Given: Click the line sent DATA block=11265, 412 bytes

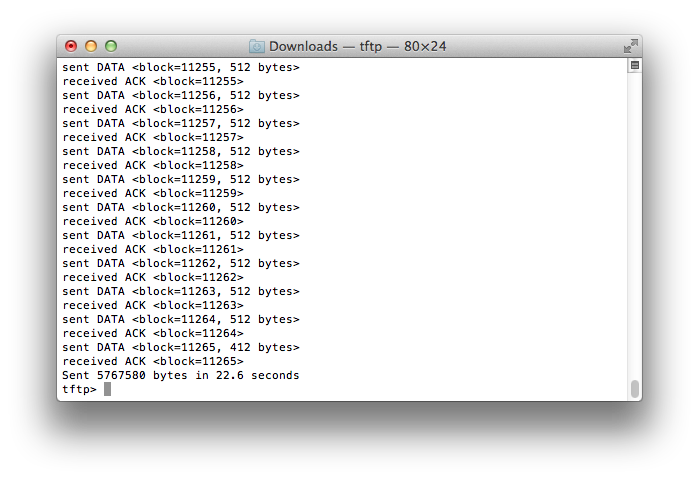Looking at the screenshot, I should point(181,347).
